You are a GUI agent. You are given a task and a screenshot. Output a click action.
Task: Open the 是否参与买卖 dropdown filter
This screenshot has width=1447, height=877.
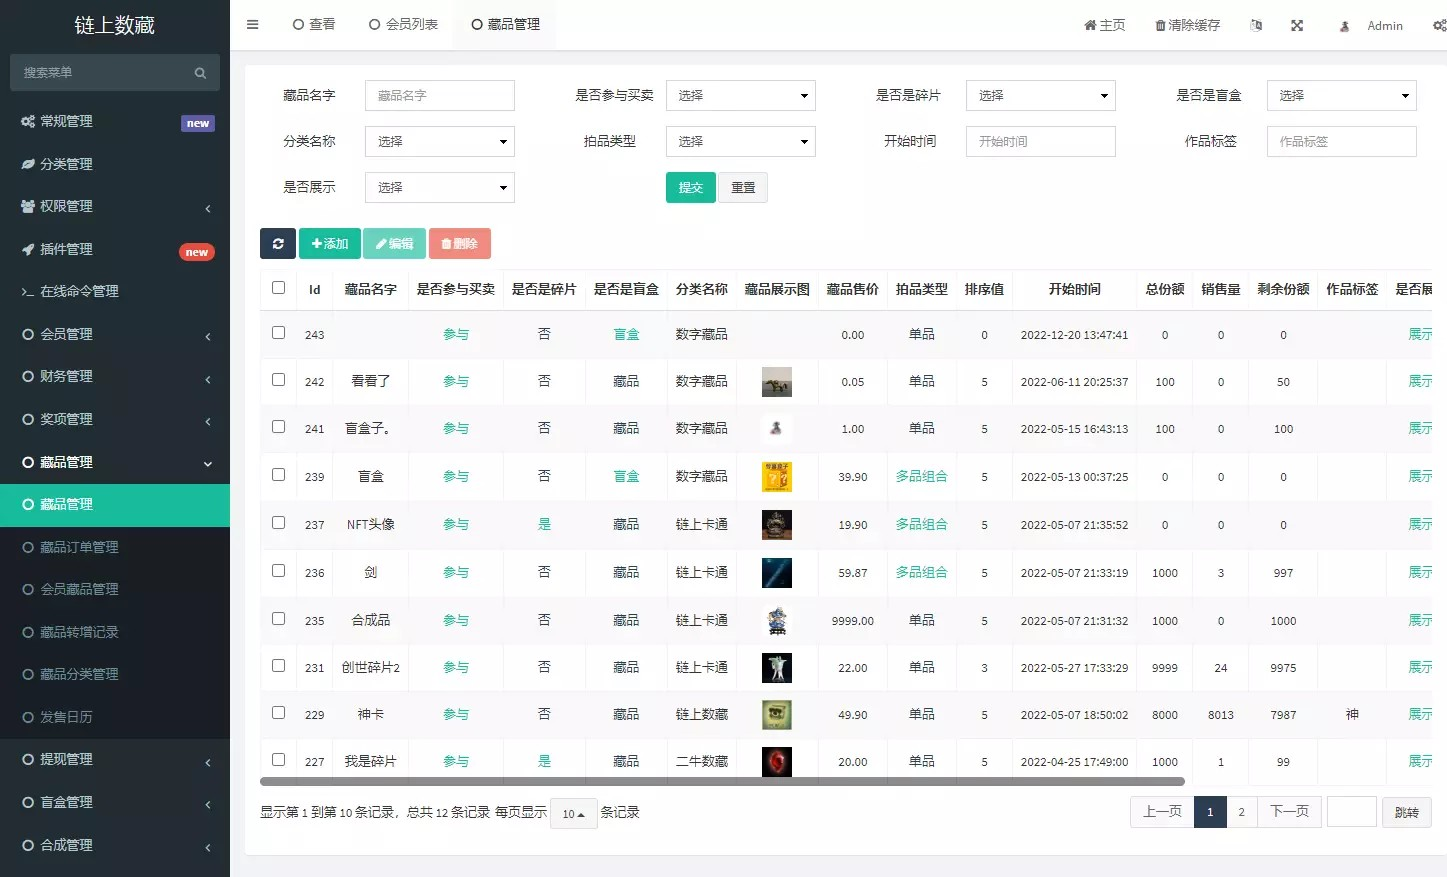(740, 96)
